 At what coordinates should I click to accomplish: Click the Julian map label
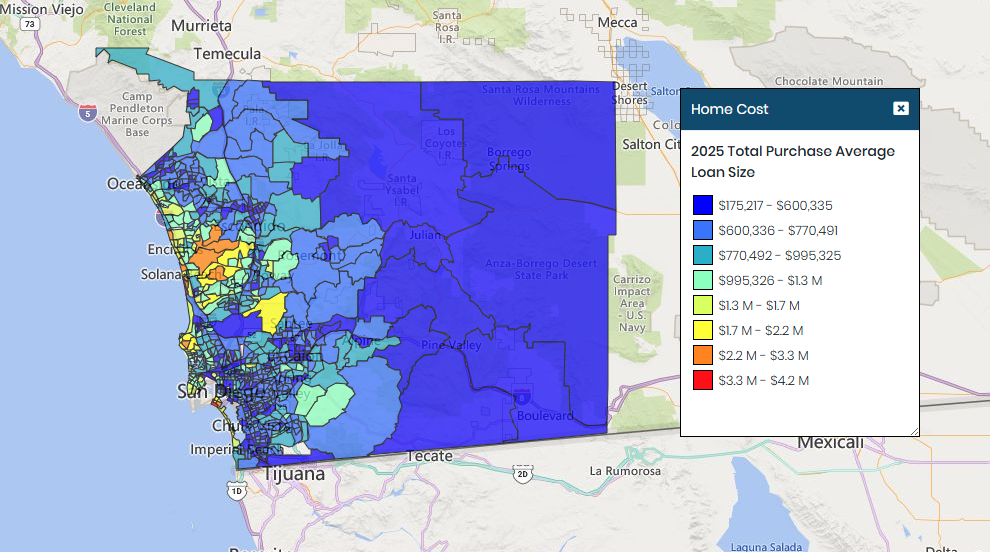(x=425, y=235)
